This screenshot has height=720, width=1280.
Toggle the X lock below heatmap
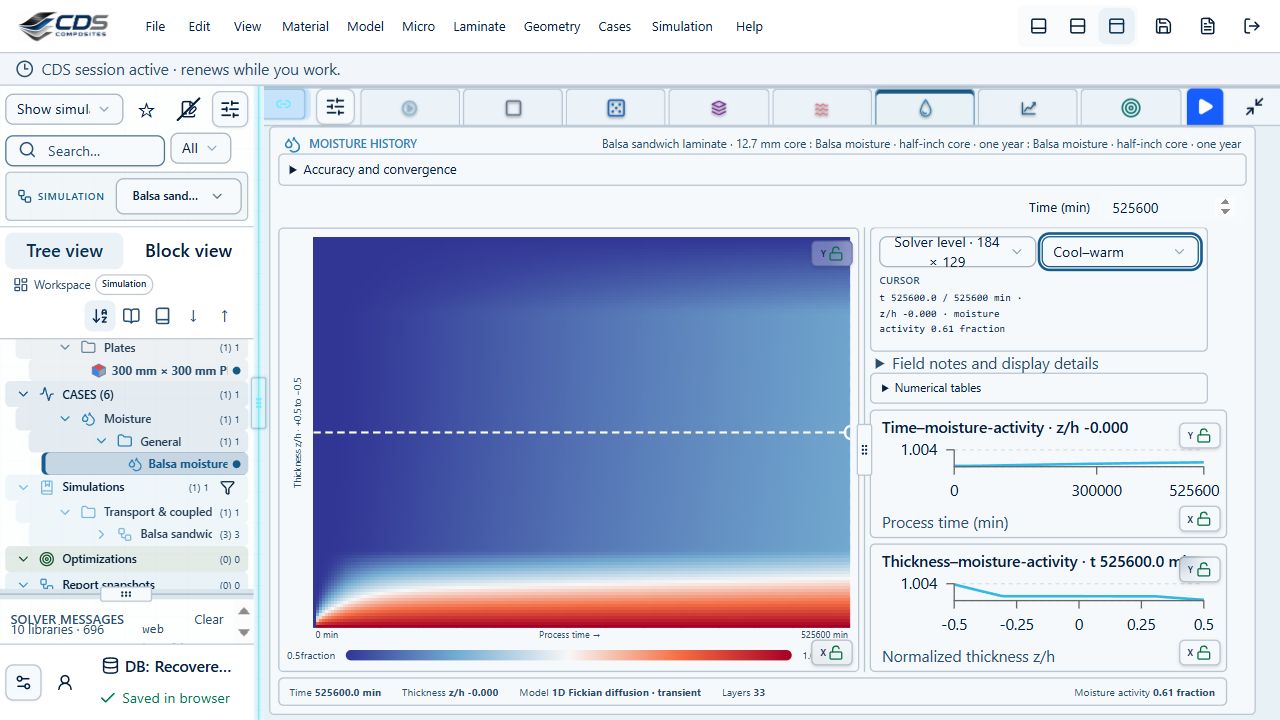tap(831, 653)
